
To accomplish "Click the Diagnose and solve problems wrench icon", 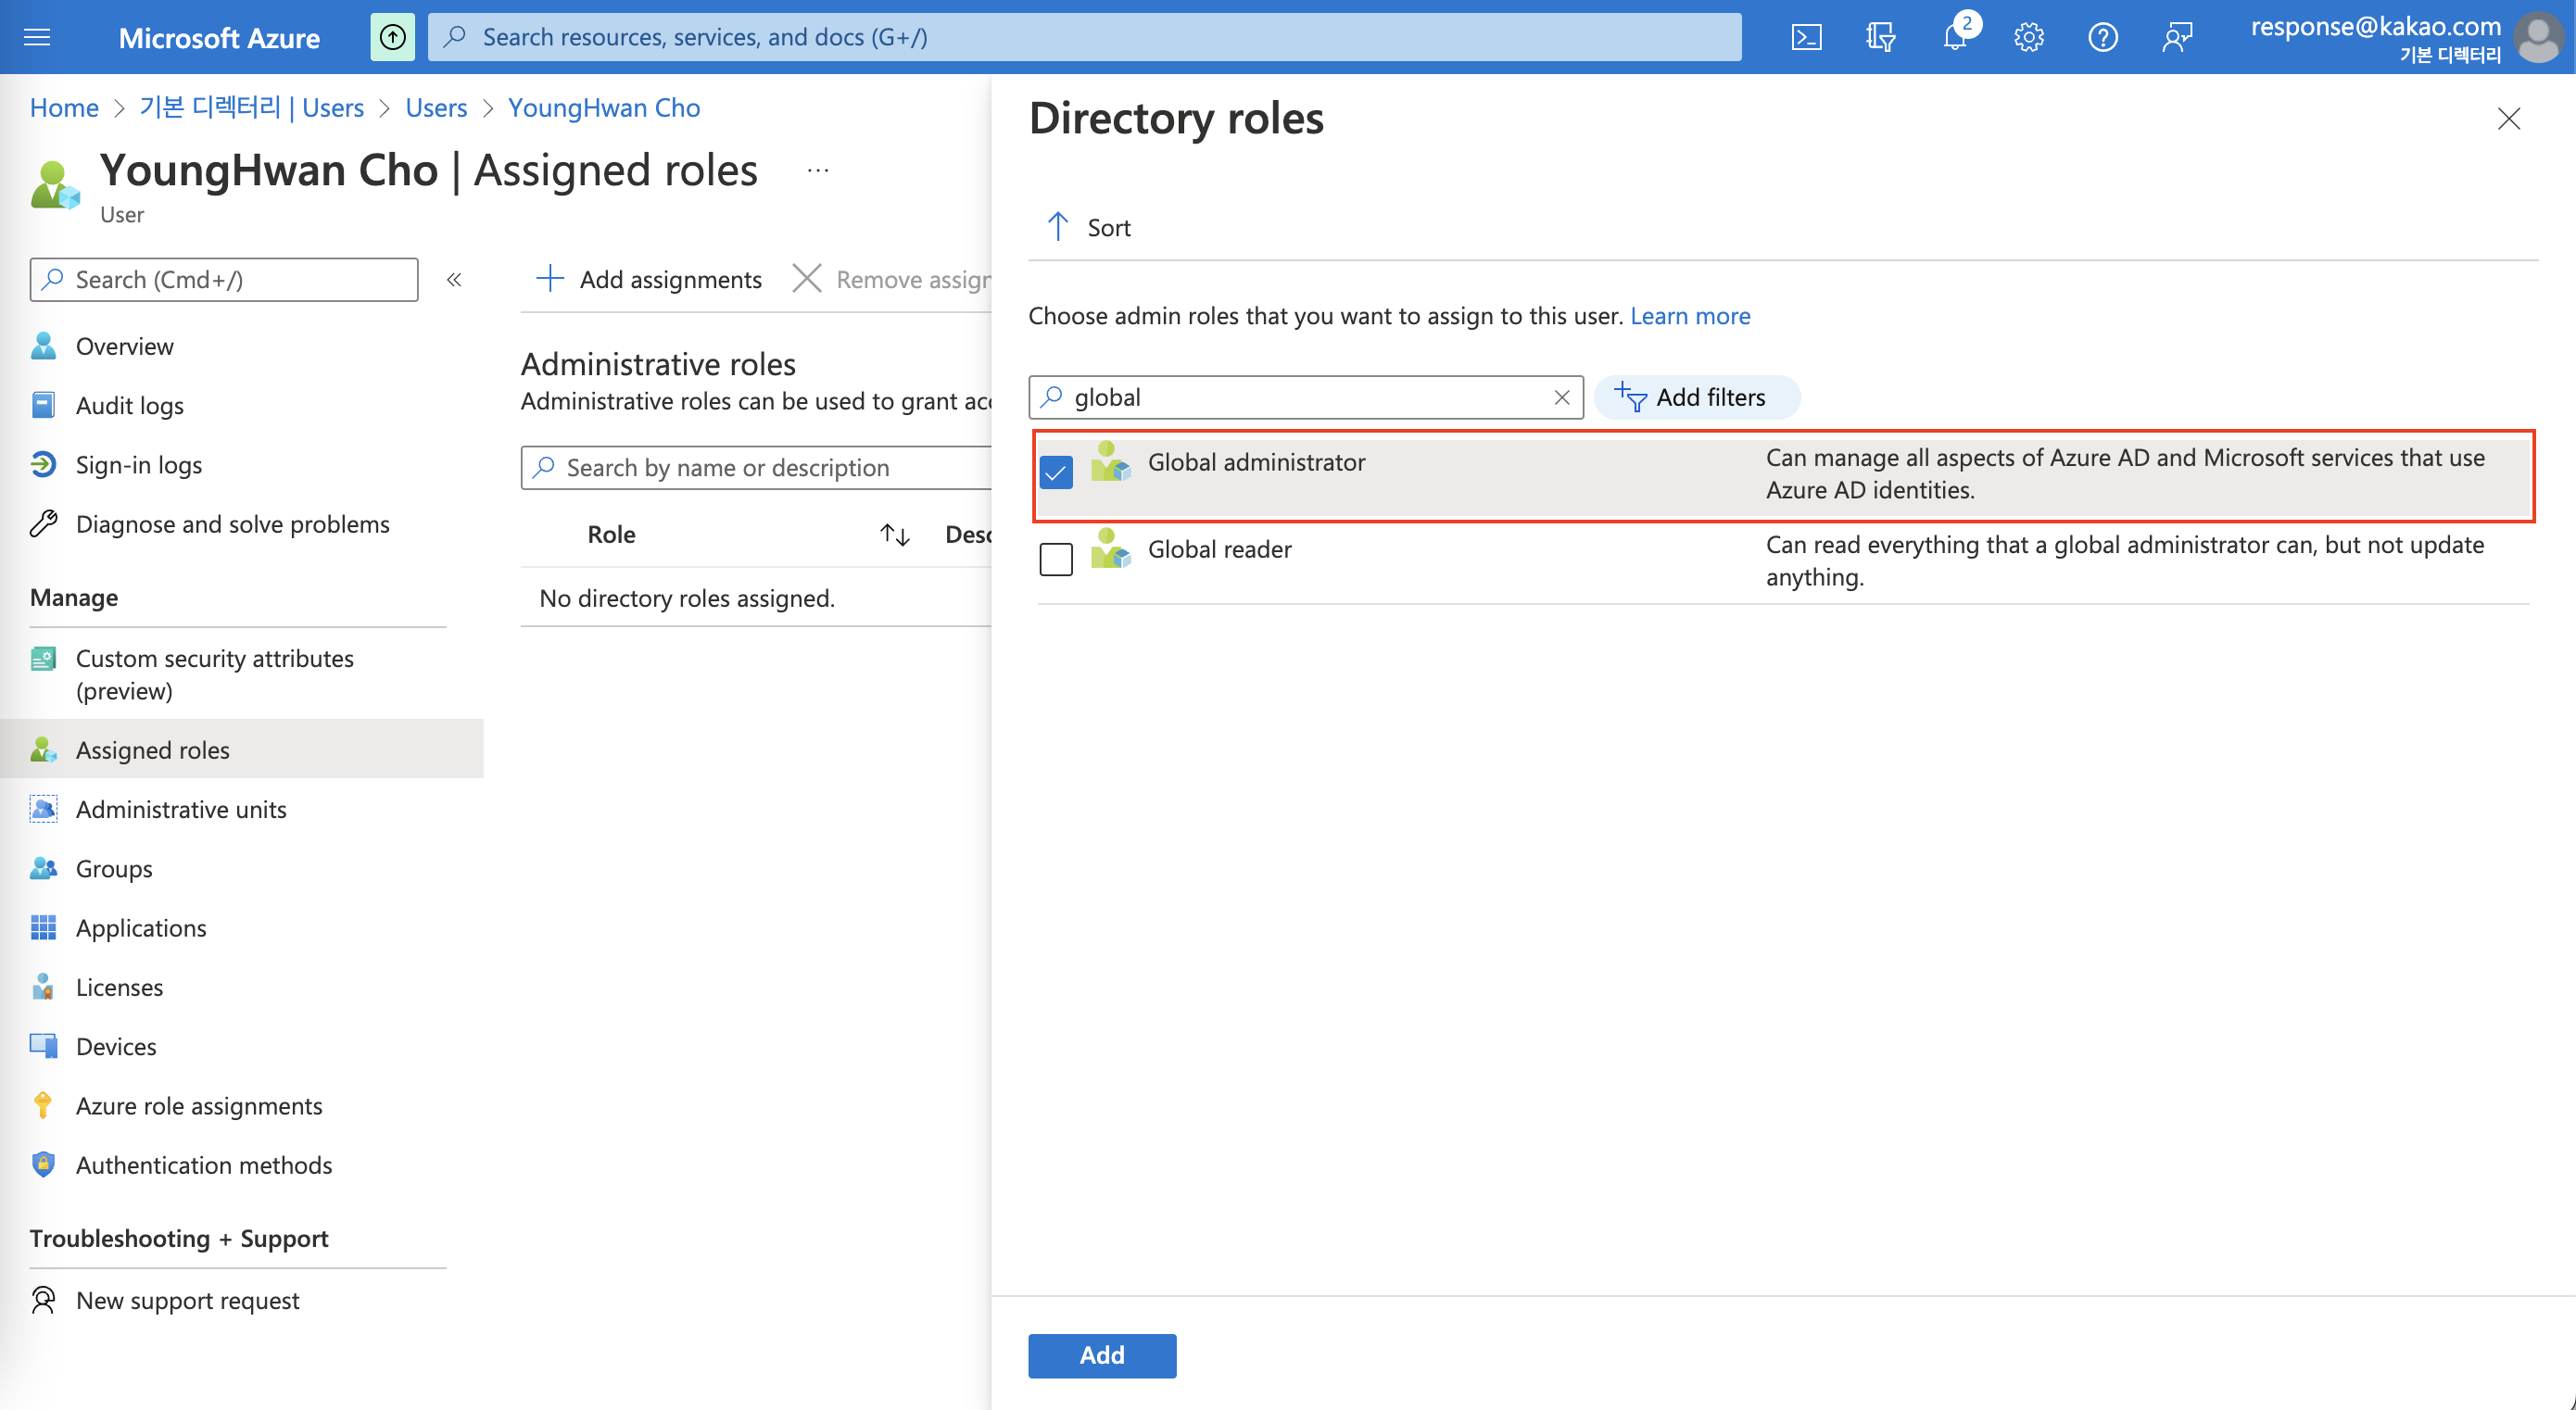I will 43,523.
